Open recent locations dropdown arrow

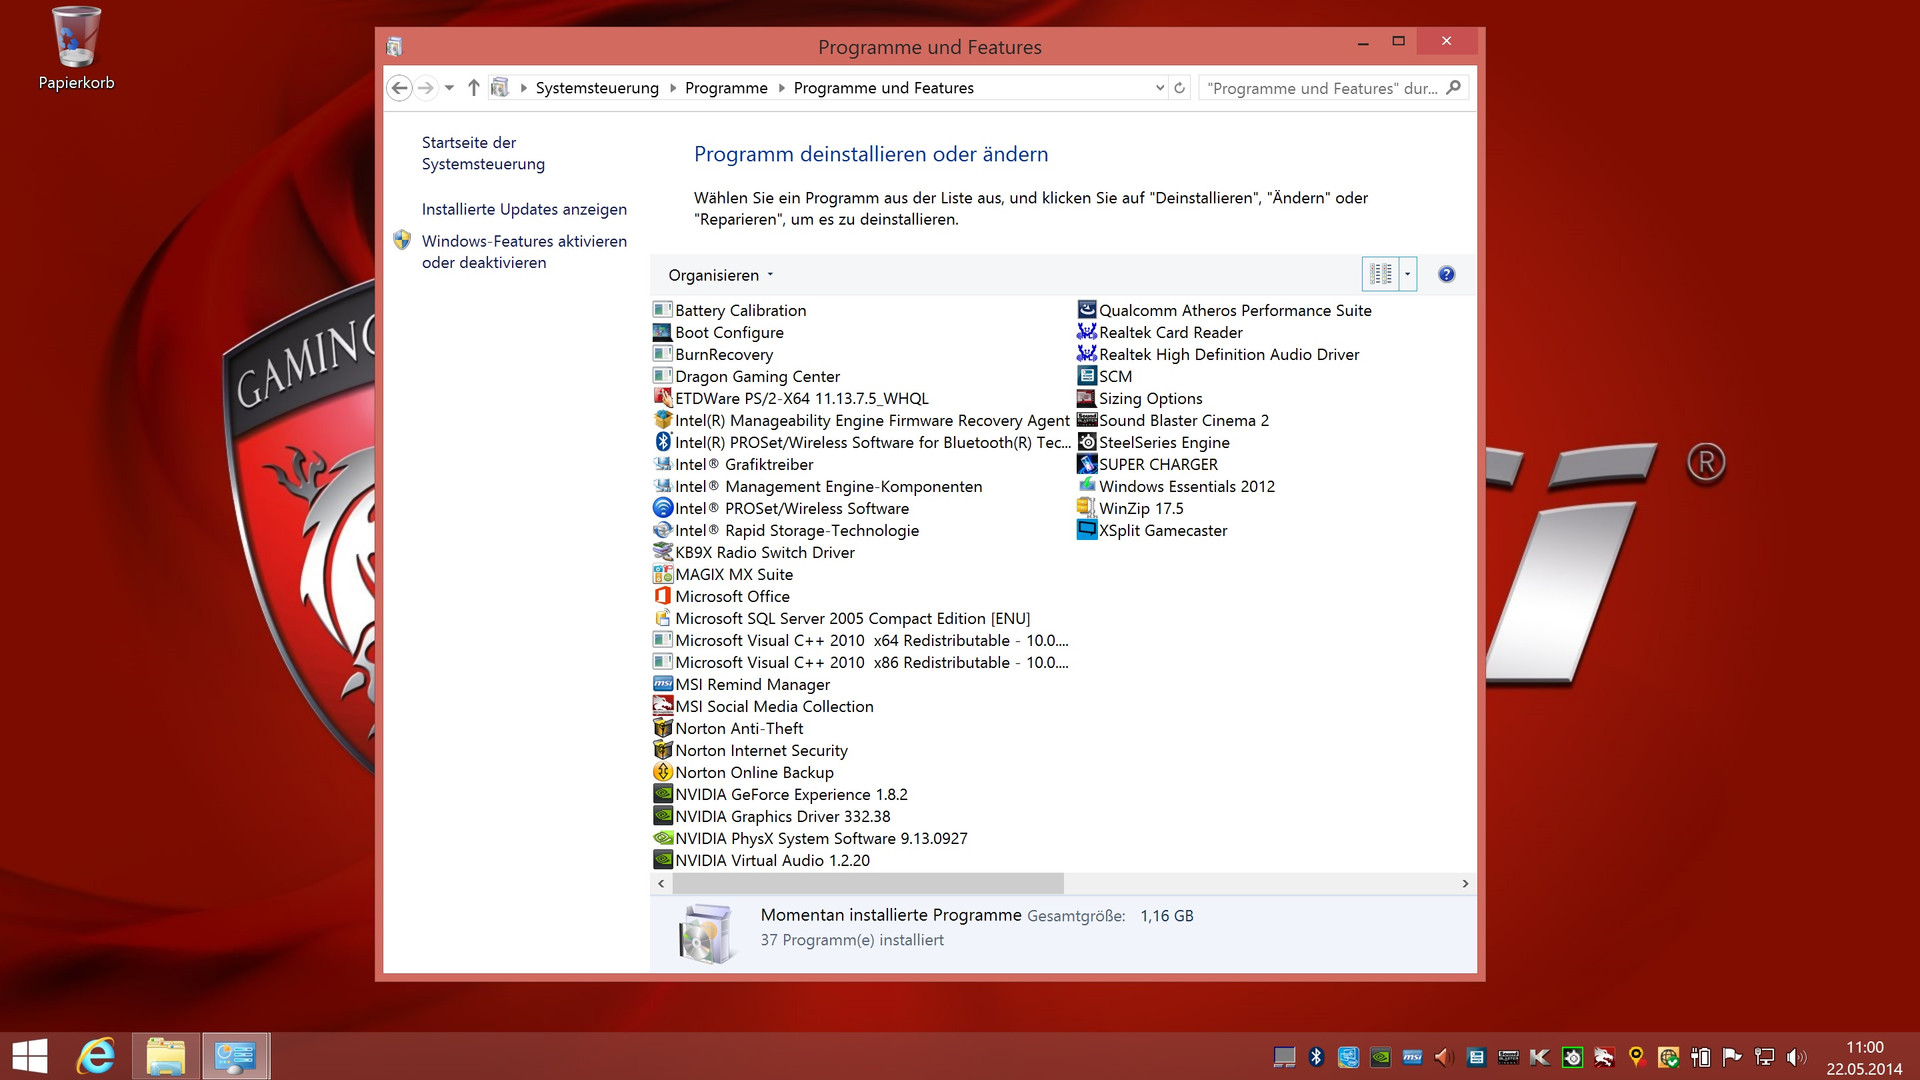(449, 88)
